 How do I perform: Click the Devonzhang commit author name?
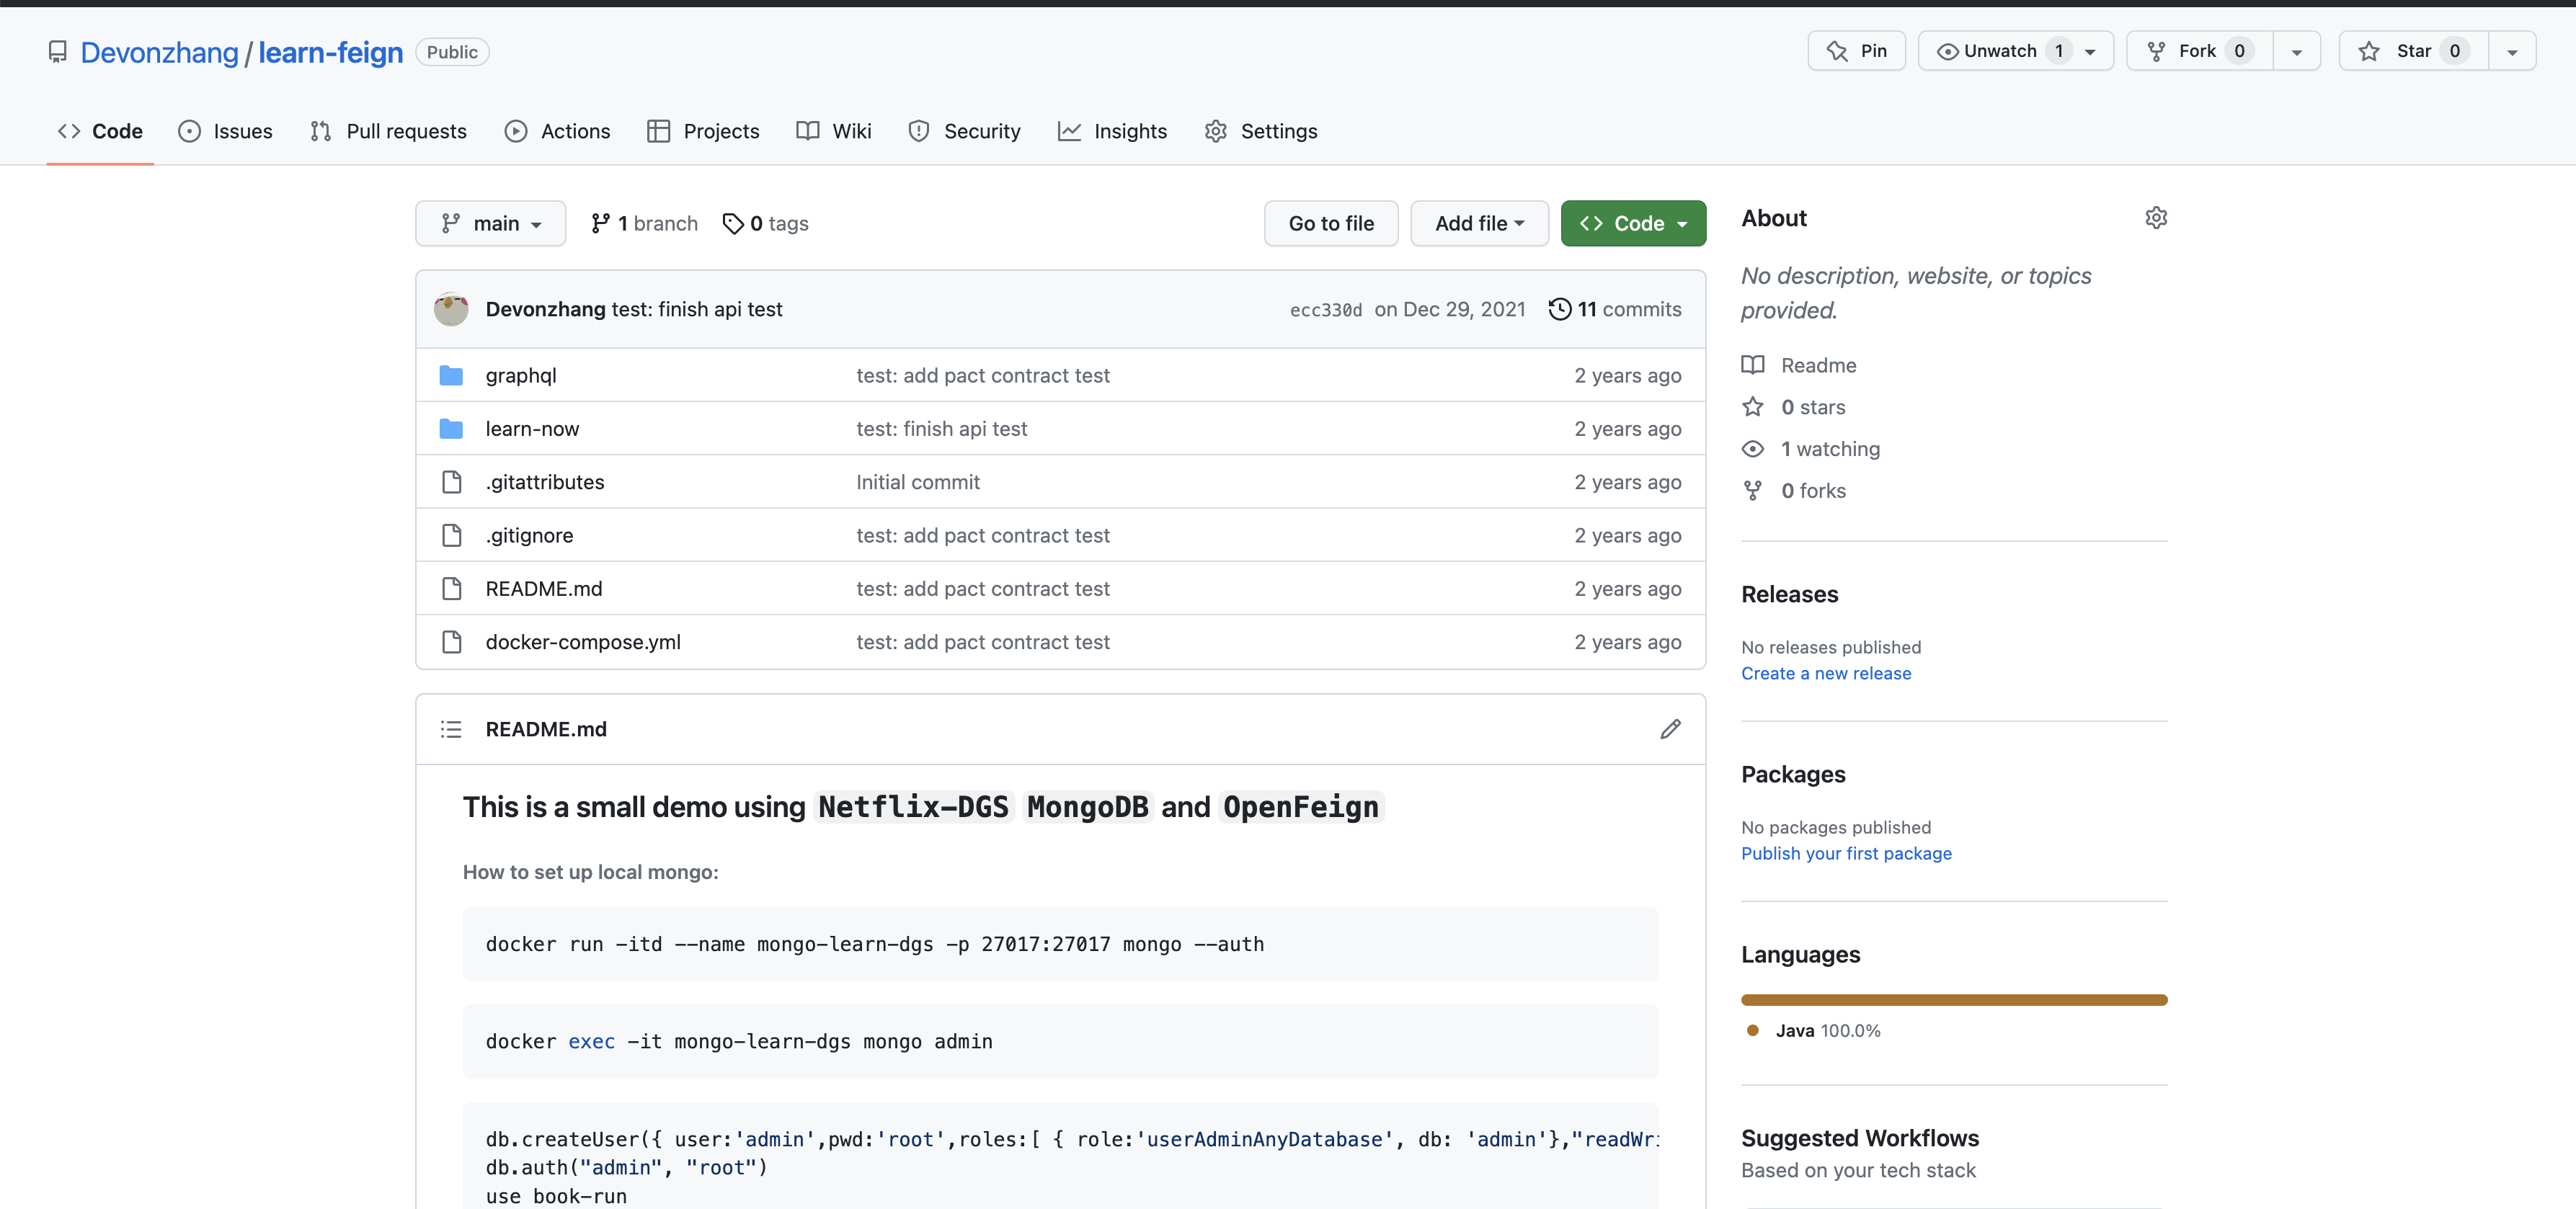point(545,309)
